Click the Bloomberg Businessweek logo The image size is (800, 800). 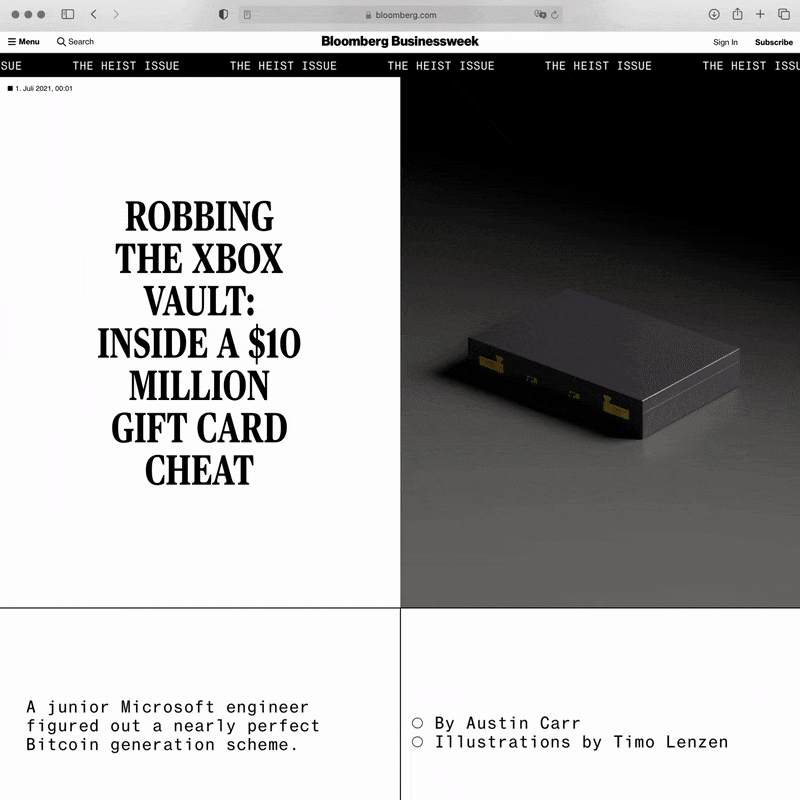tap(399, 41)
